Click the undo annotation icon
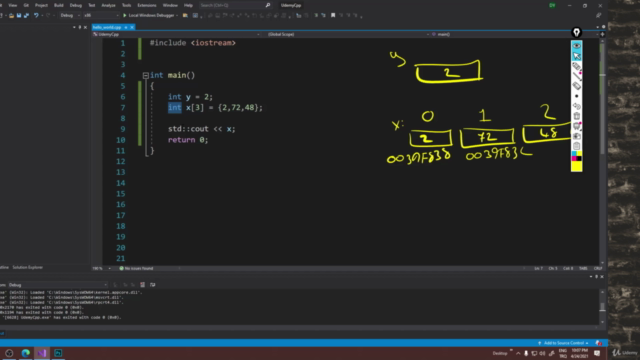 click(x=576, y=106)
